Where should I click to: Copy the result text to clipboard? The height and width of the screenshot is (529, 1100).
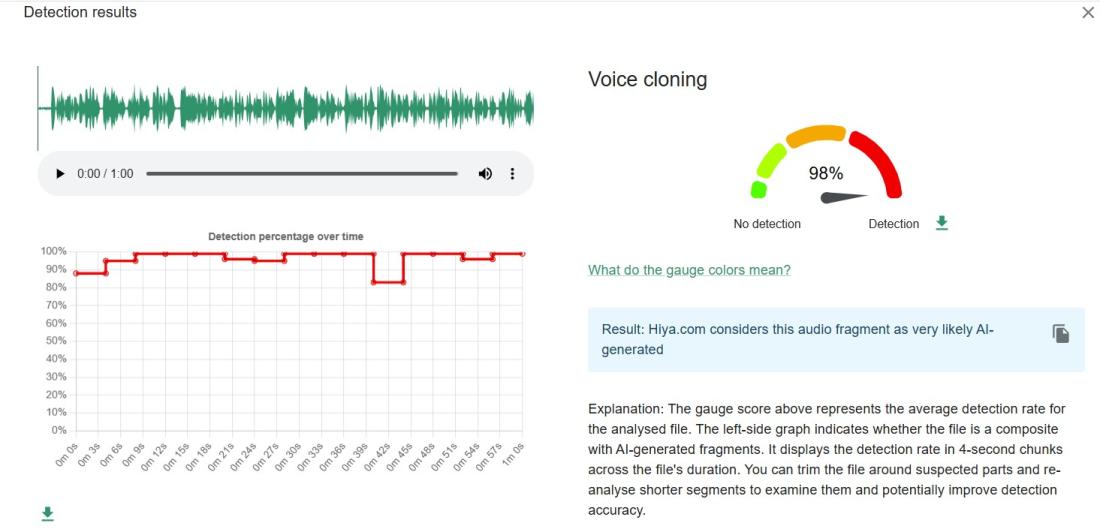coord(1060,334)
